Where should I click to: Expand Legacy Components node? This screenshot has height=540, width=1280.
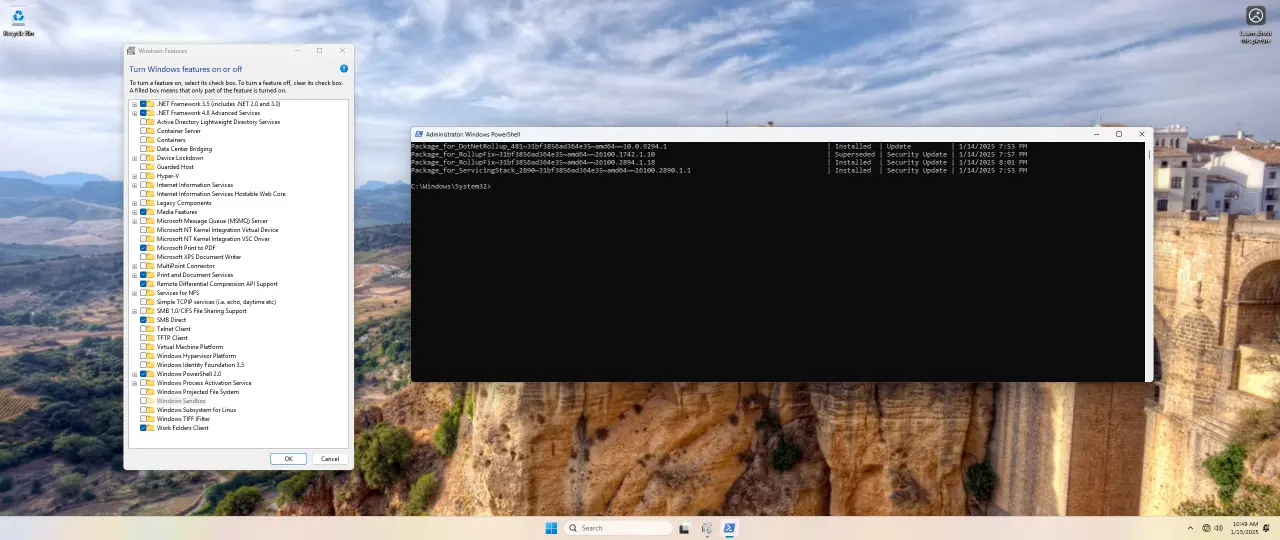[x=135, y=203]
